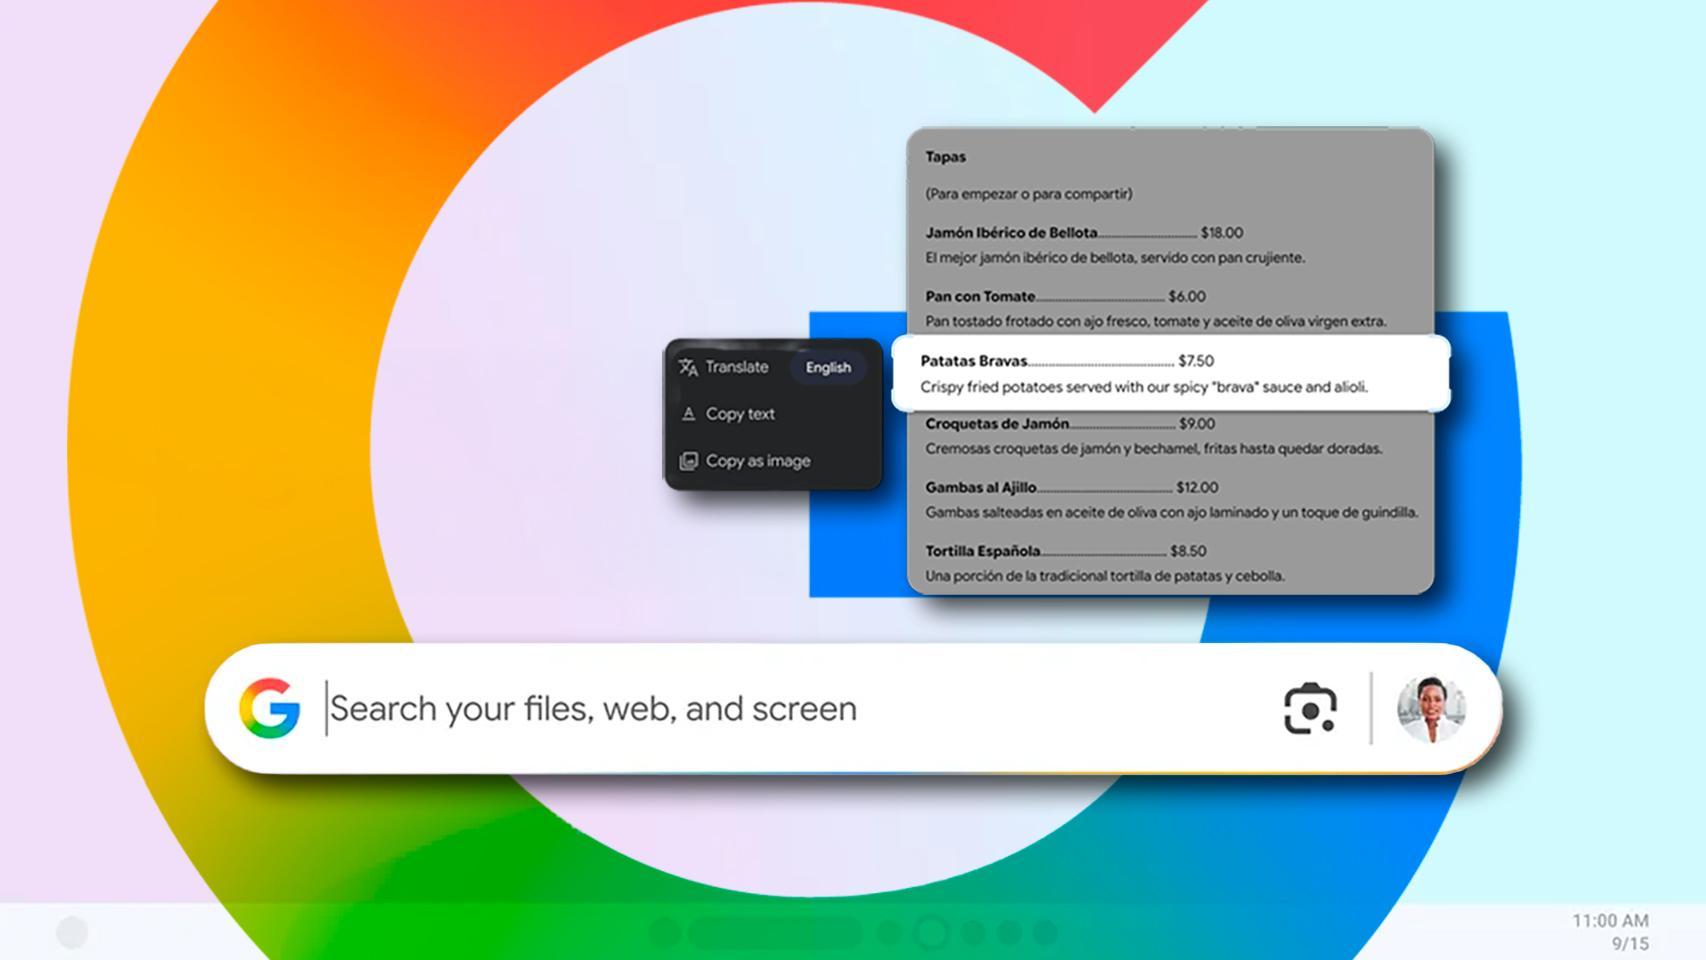This screenshot has width=1706, height=960.
Task: Select Copy as image menu label
Action: pos(758,461)
